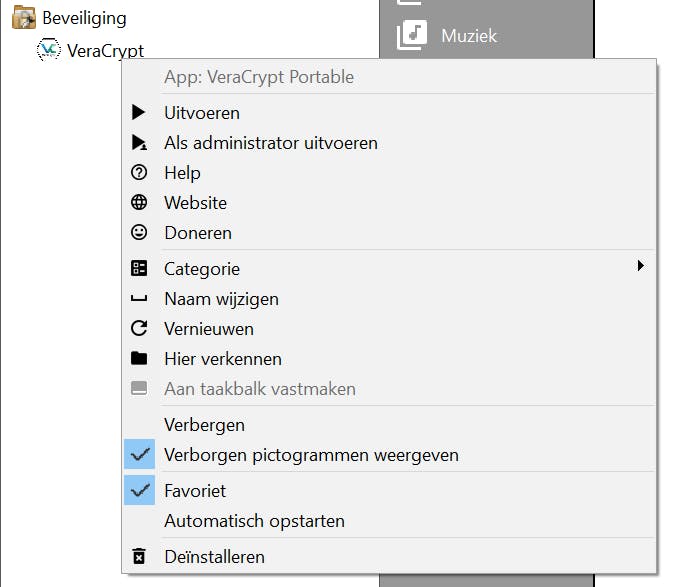The height and width of the screenshot is (587, 675).
Task: Select the VeraCrypt entry label
Action: [x=105, y=50]
